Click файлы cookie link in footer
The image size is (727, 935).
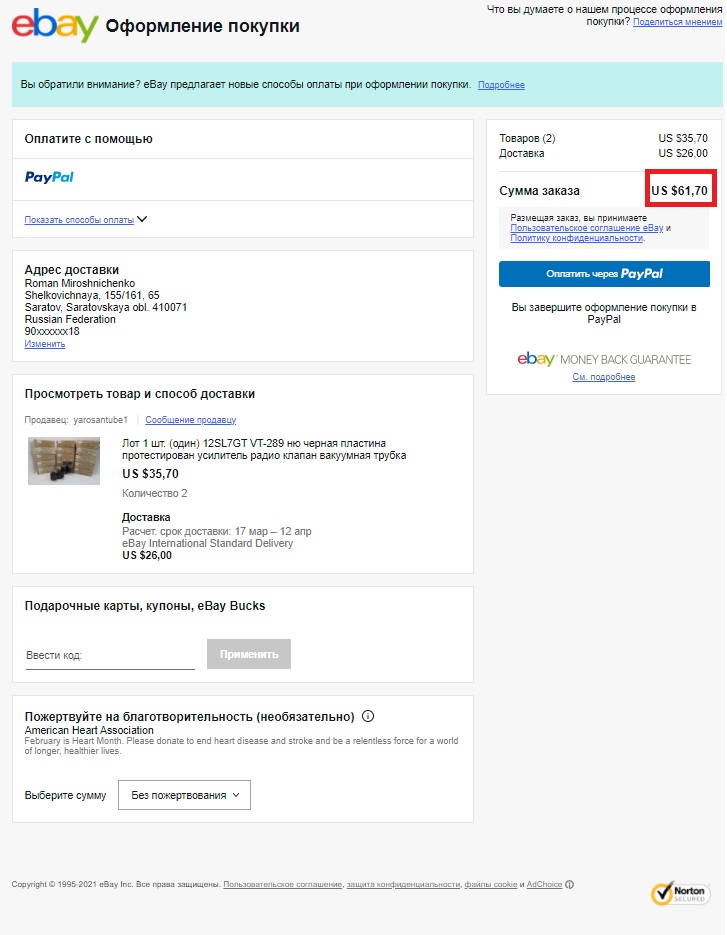point(491,884)
